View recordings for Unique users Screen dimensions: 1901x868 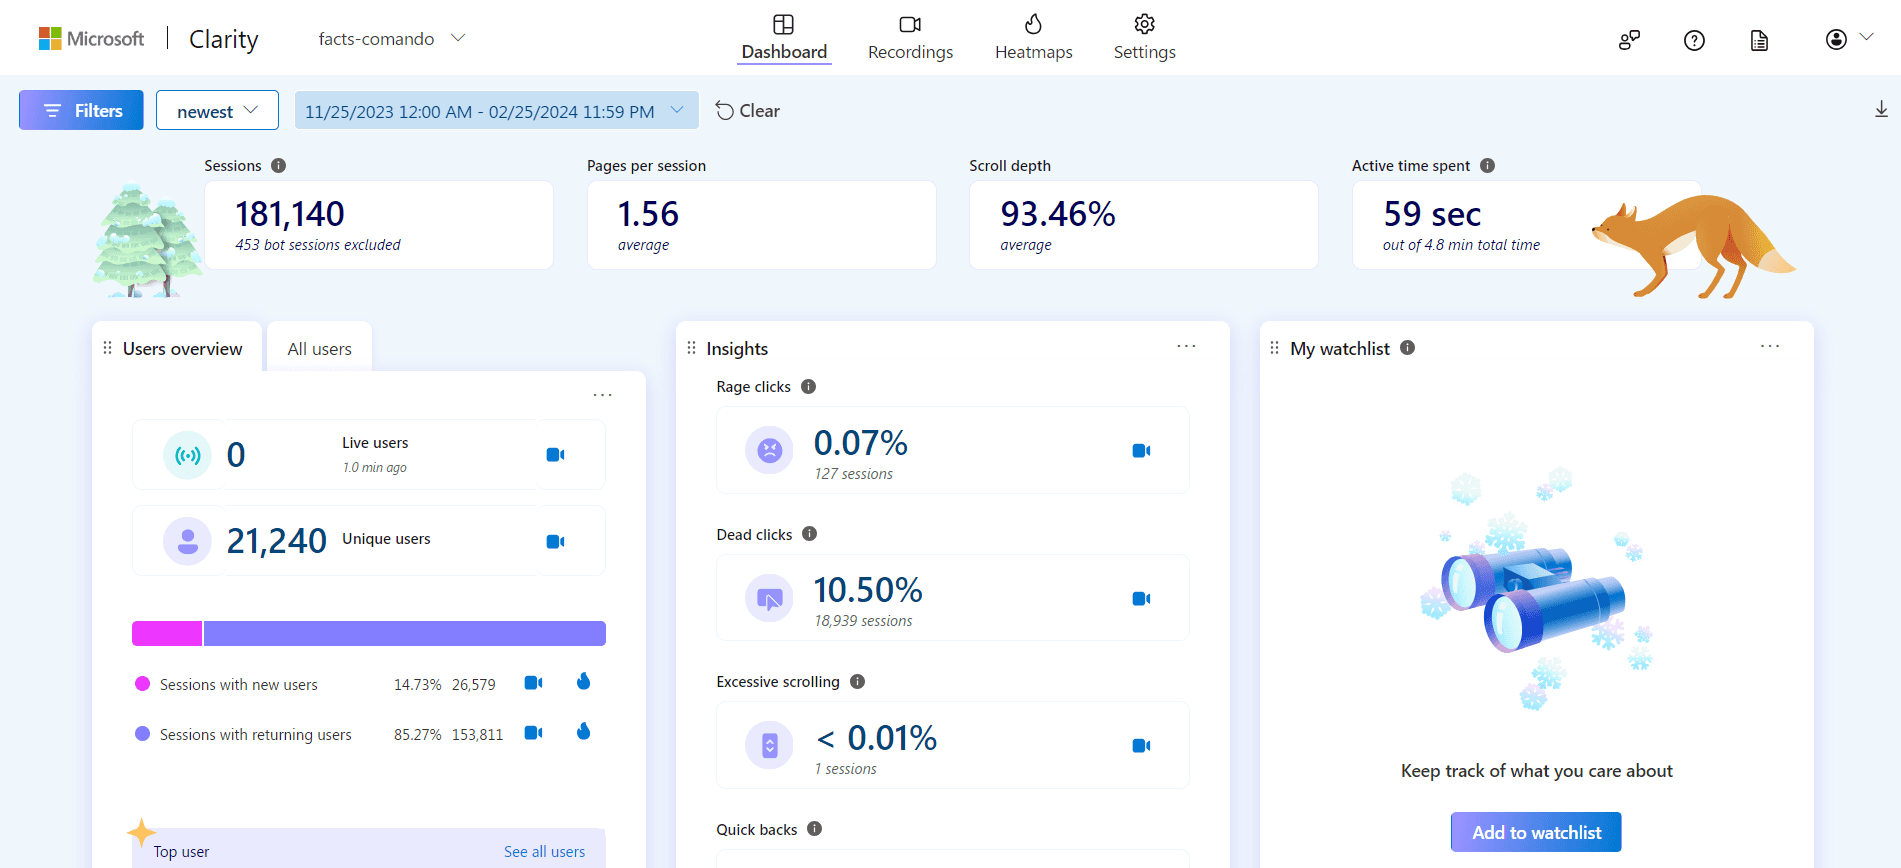tap(556, 541)
